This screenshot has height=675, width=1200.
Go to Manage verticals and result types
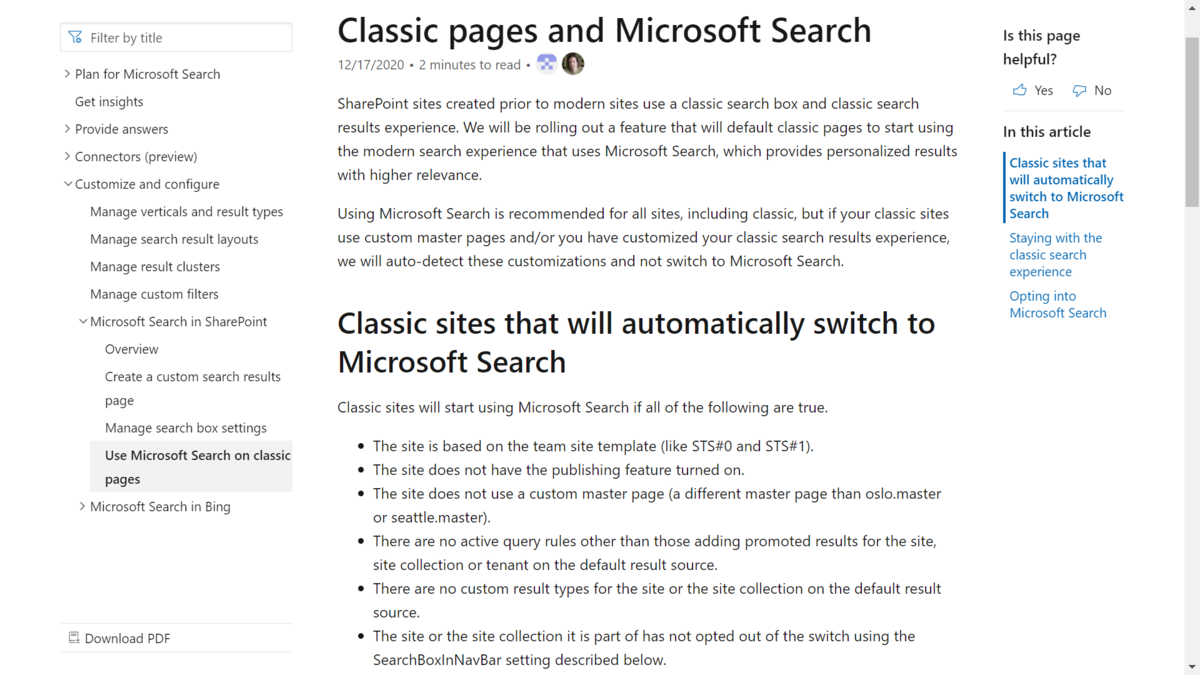pos(186,212)
